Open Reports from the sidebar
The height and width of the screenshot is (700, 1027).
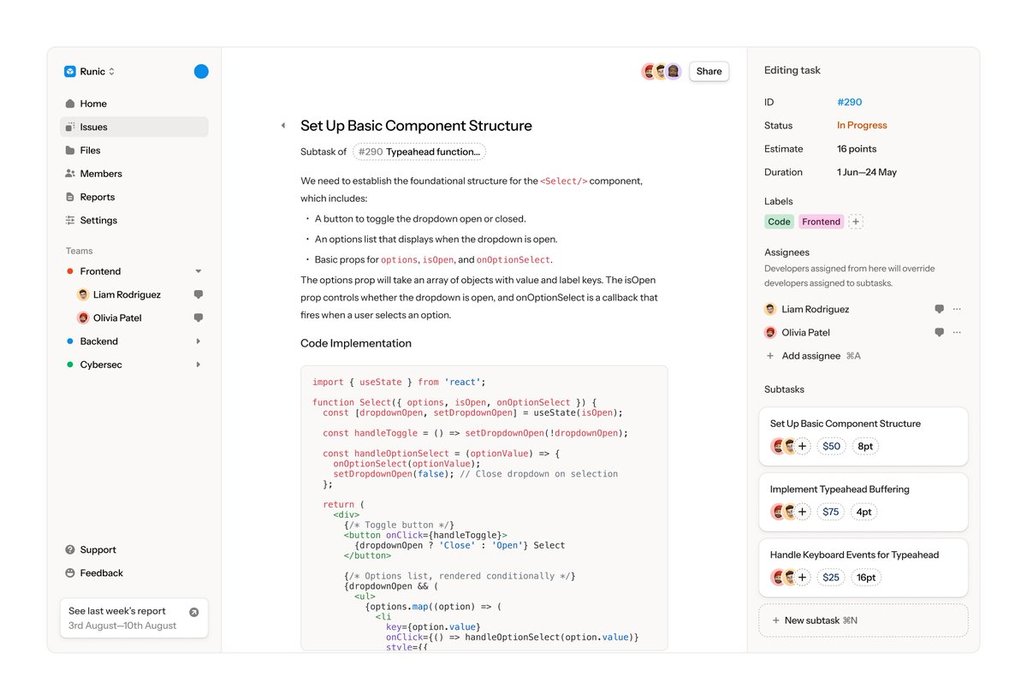(97, 197)
